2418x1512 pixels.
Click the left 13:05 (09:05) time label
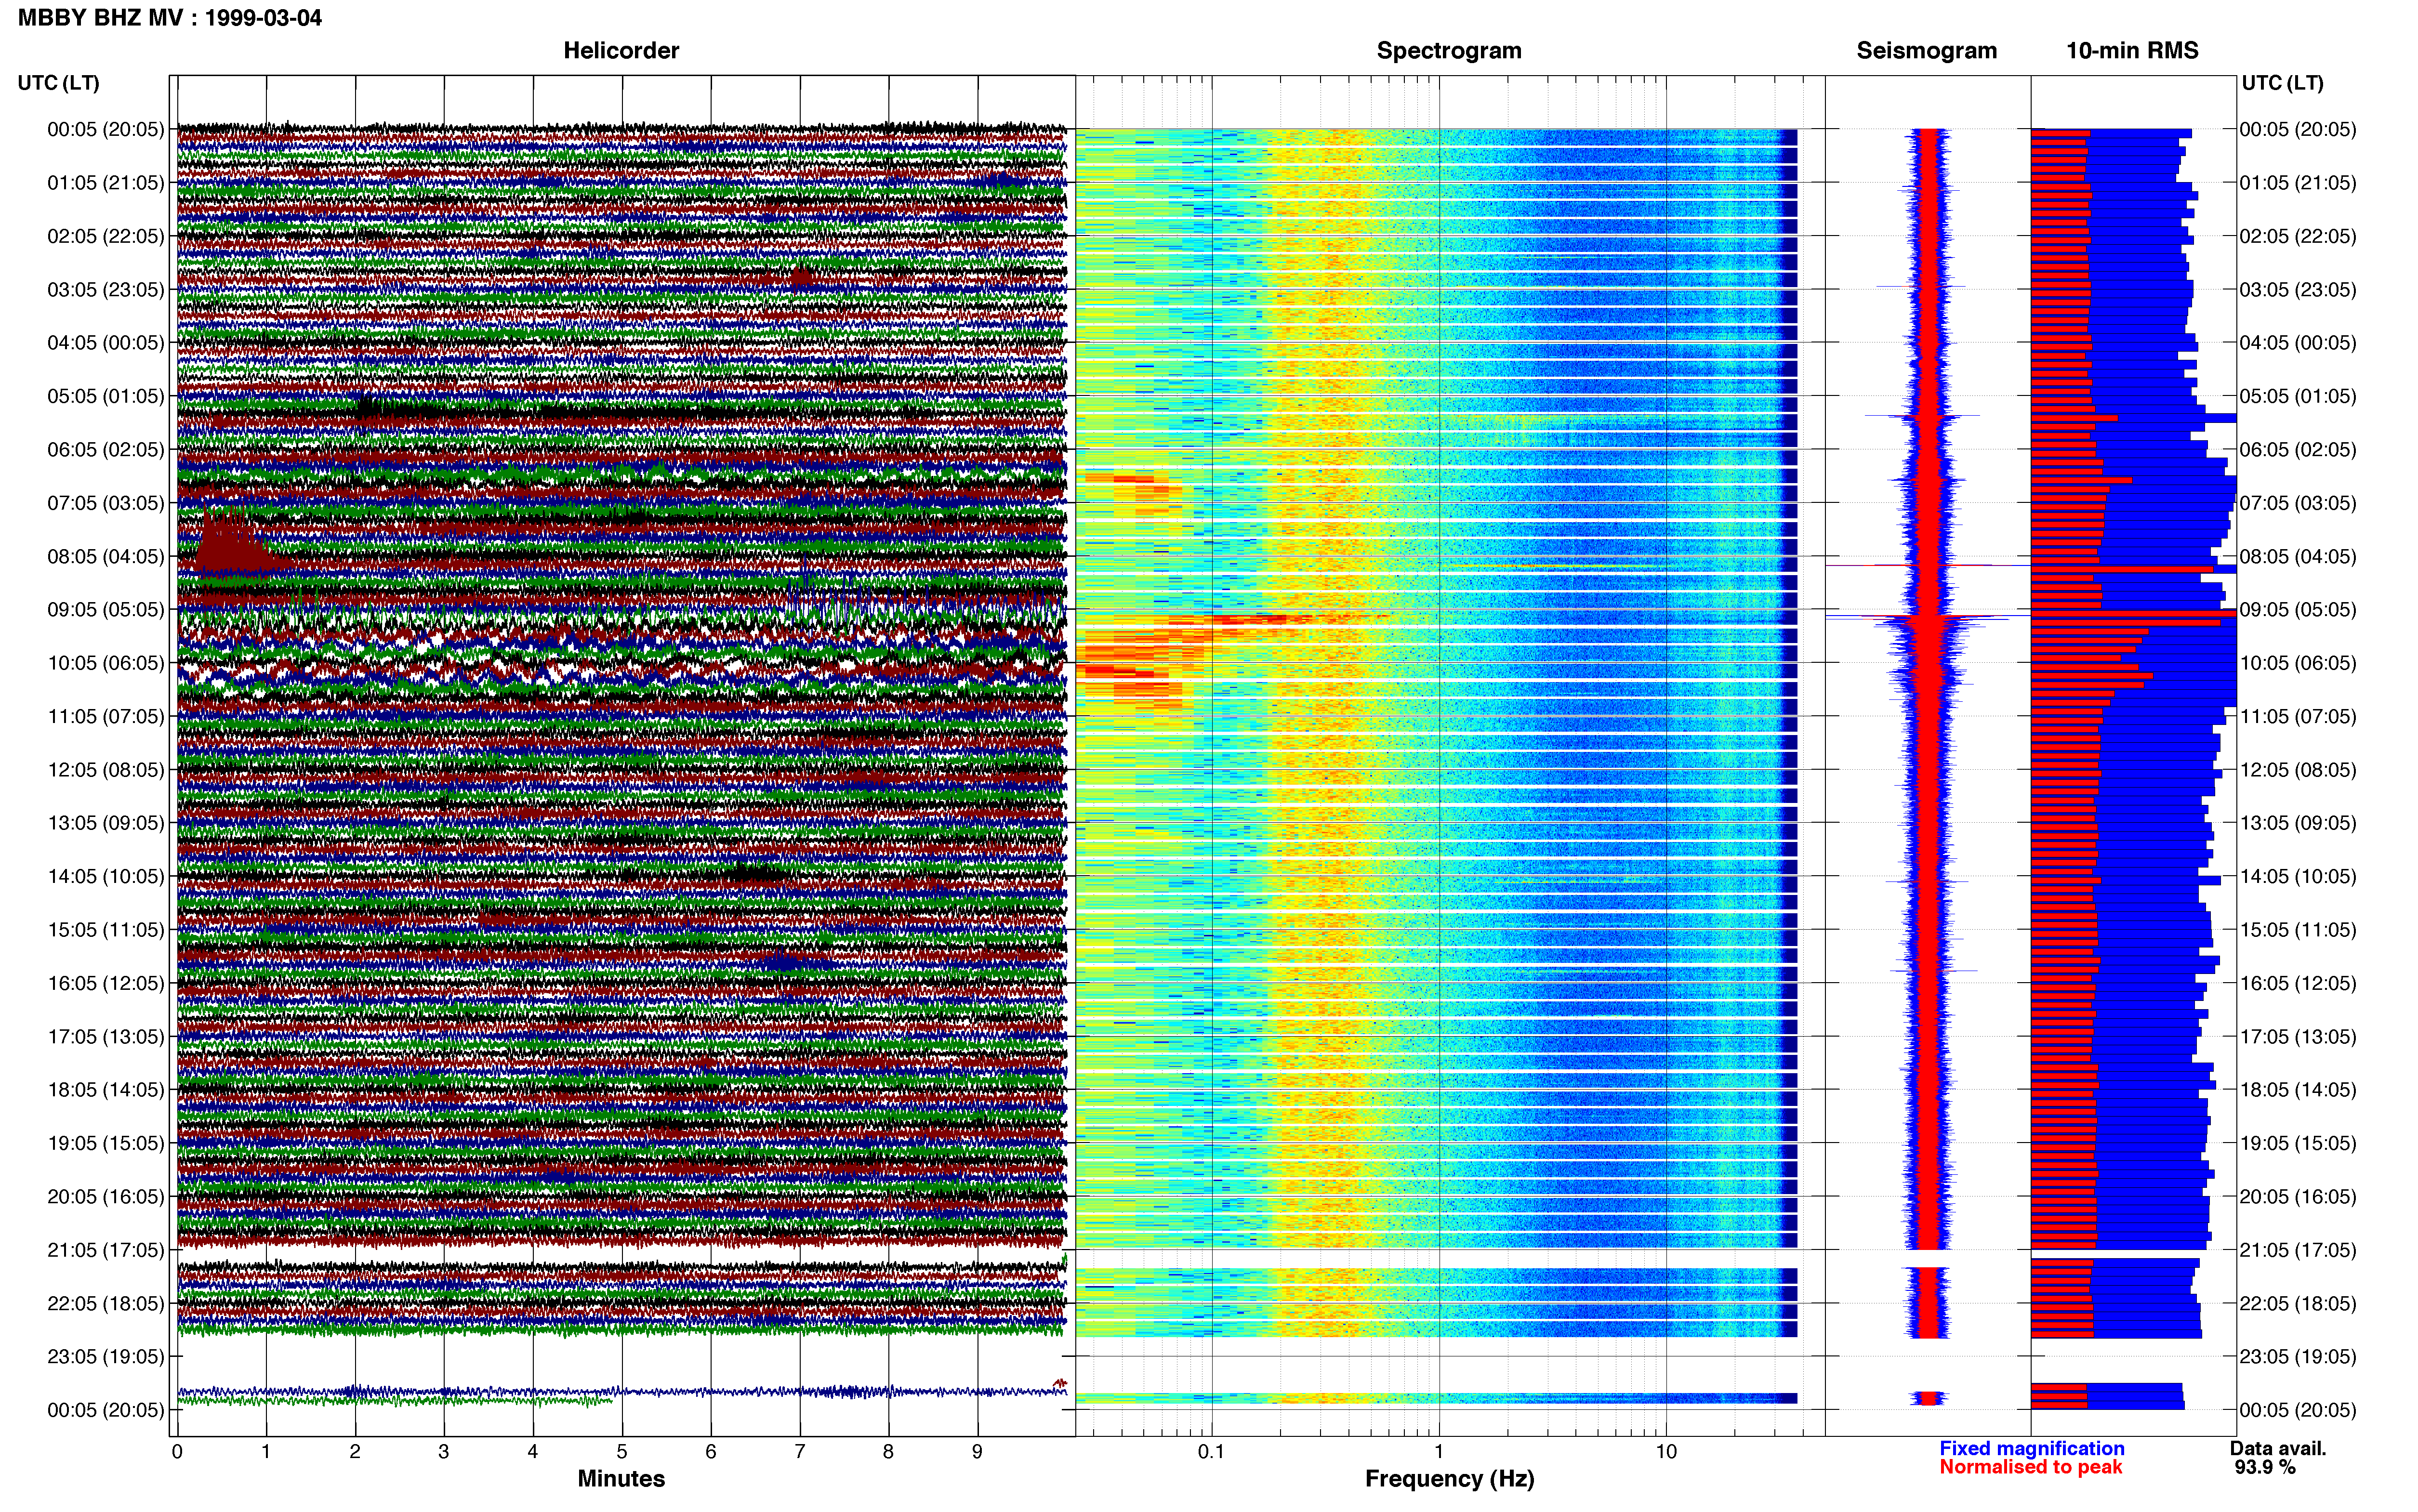point(105,823)
